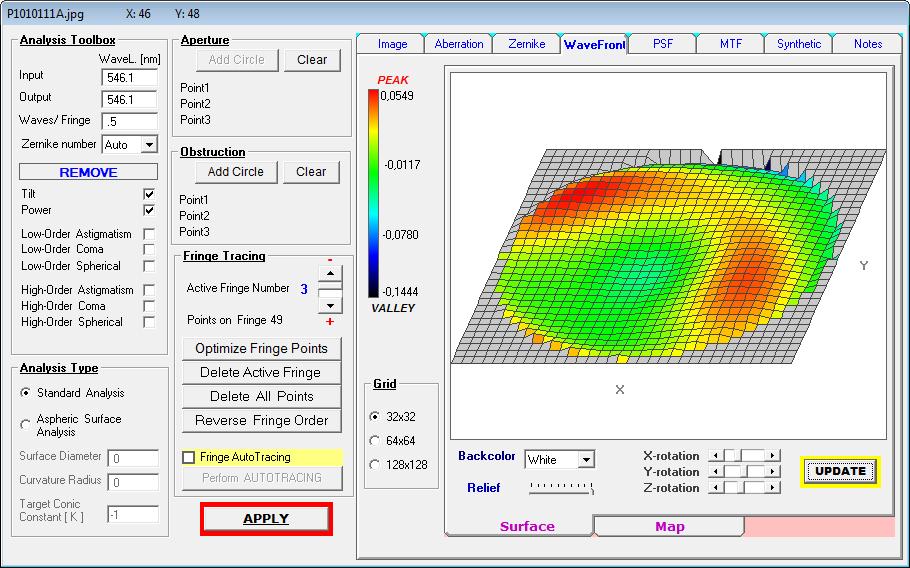Open the Zernike number dropdown

click(149, 144)
